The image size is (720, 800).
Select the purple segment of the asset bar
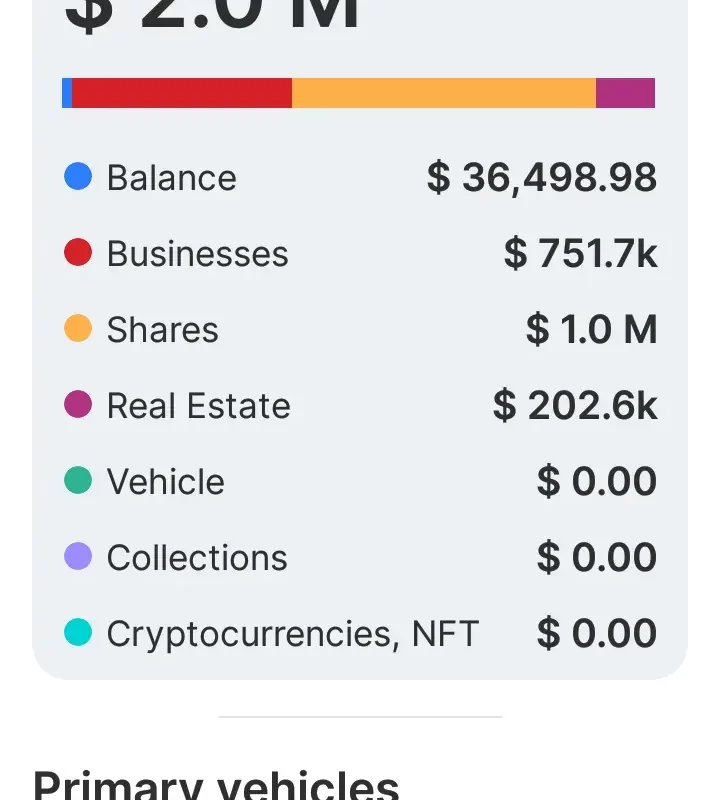pyautogui.click(x=625, y=93)
